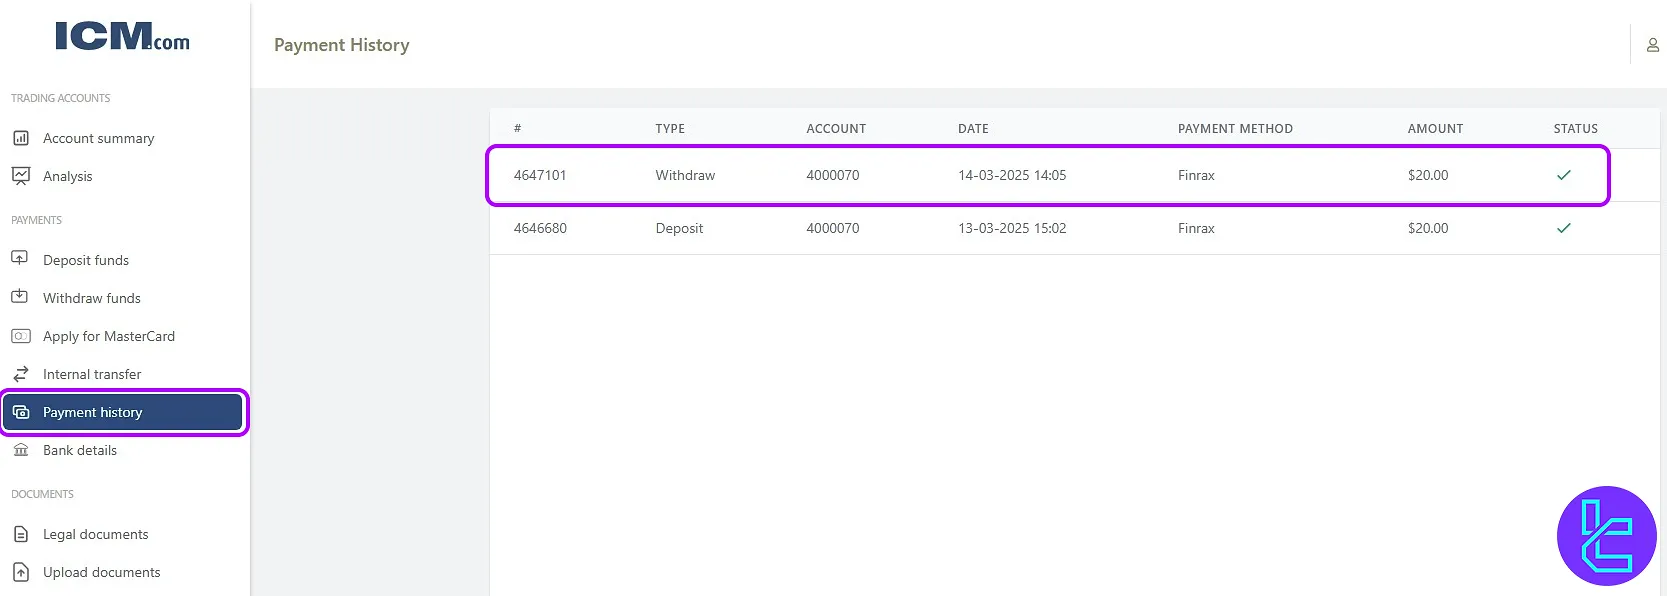Viewport: 1667px width, 596px height.
Task: Click date 14-03-2025 14:05
Action: [x=1012, y=175]
